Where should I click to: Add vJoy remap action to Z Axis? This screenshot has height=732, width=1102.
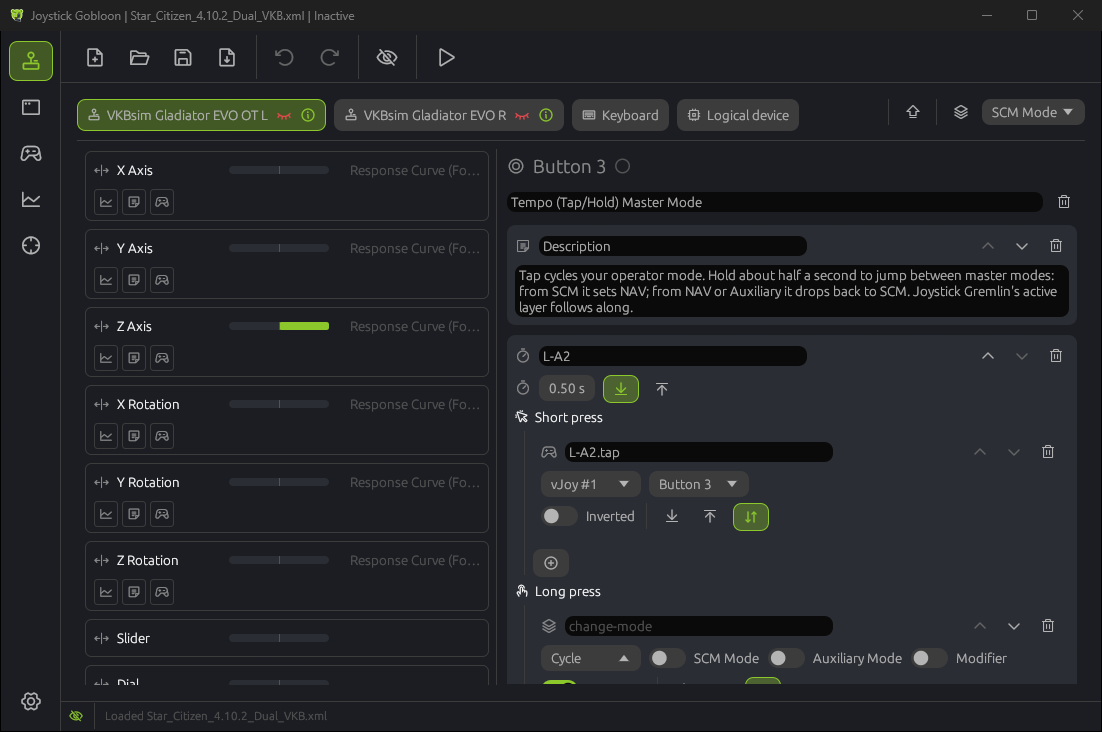[x=162, y=358]
